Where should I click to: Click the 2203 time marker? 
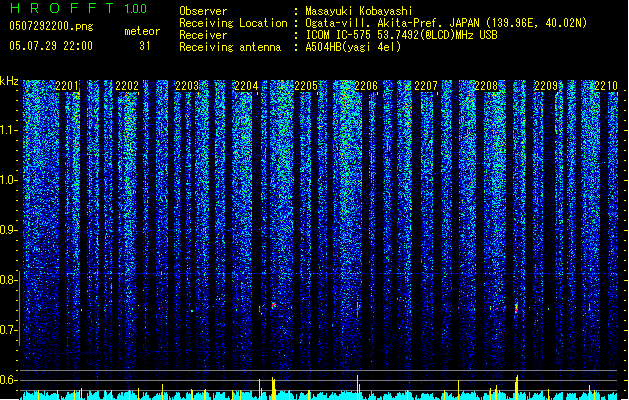click(187, 86)
